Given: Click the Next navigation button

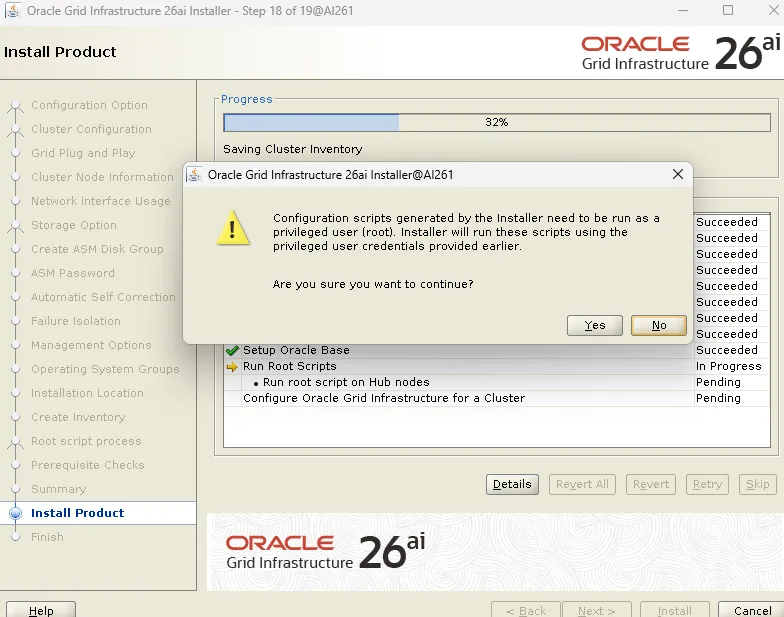Looking at the screenshot, I should (596, 610).
